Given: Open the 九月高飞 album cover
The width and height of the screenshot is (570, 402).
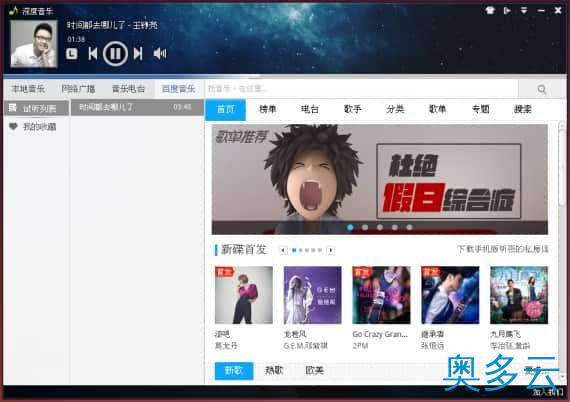Looking at the screenshot, I should click(x=519, y=295).
